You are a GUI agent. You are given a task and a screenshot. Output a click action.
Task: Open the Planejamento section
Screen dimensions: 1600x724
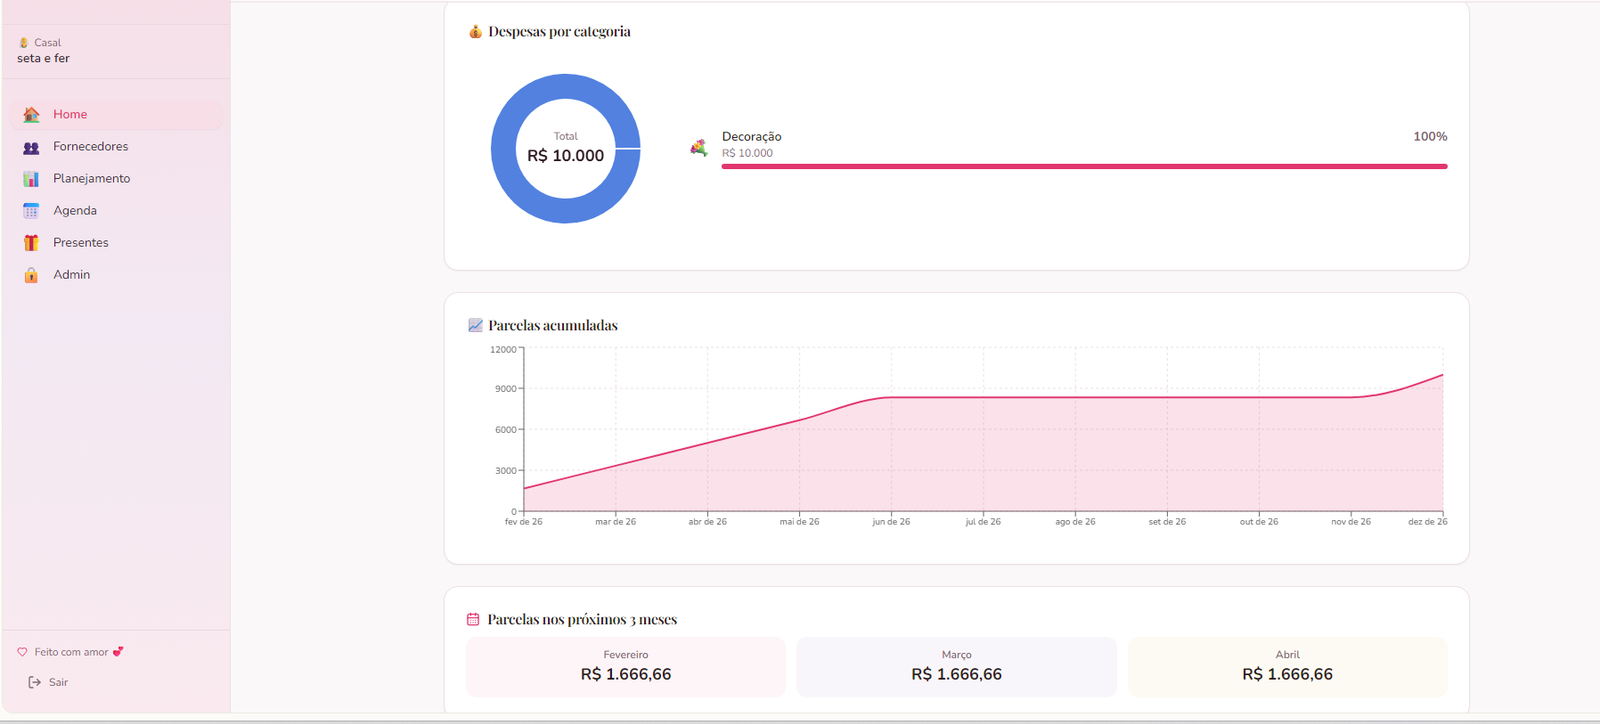[x=116, y=178]
